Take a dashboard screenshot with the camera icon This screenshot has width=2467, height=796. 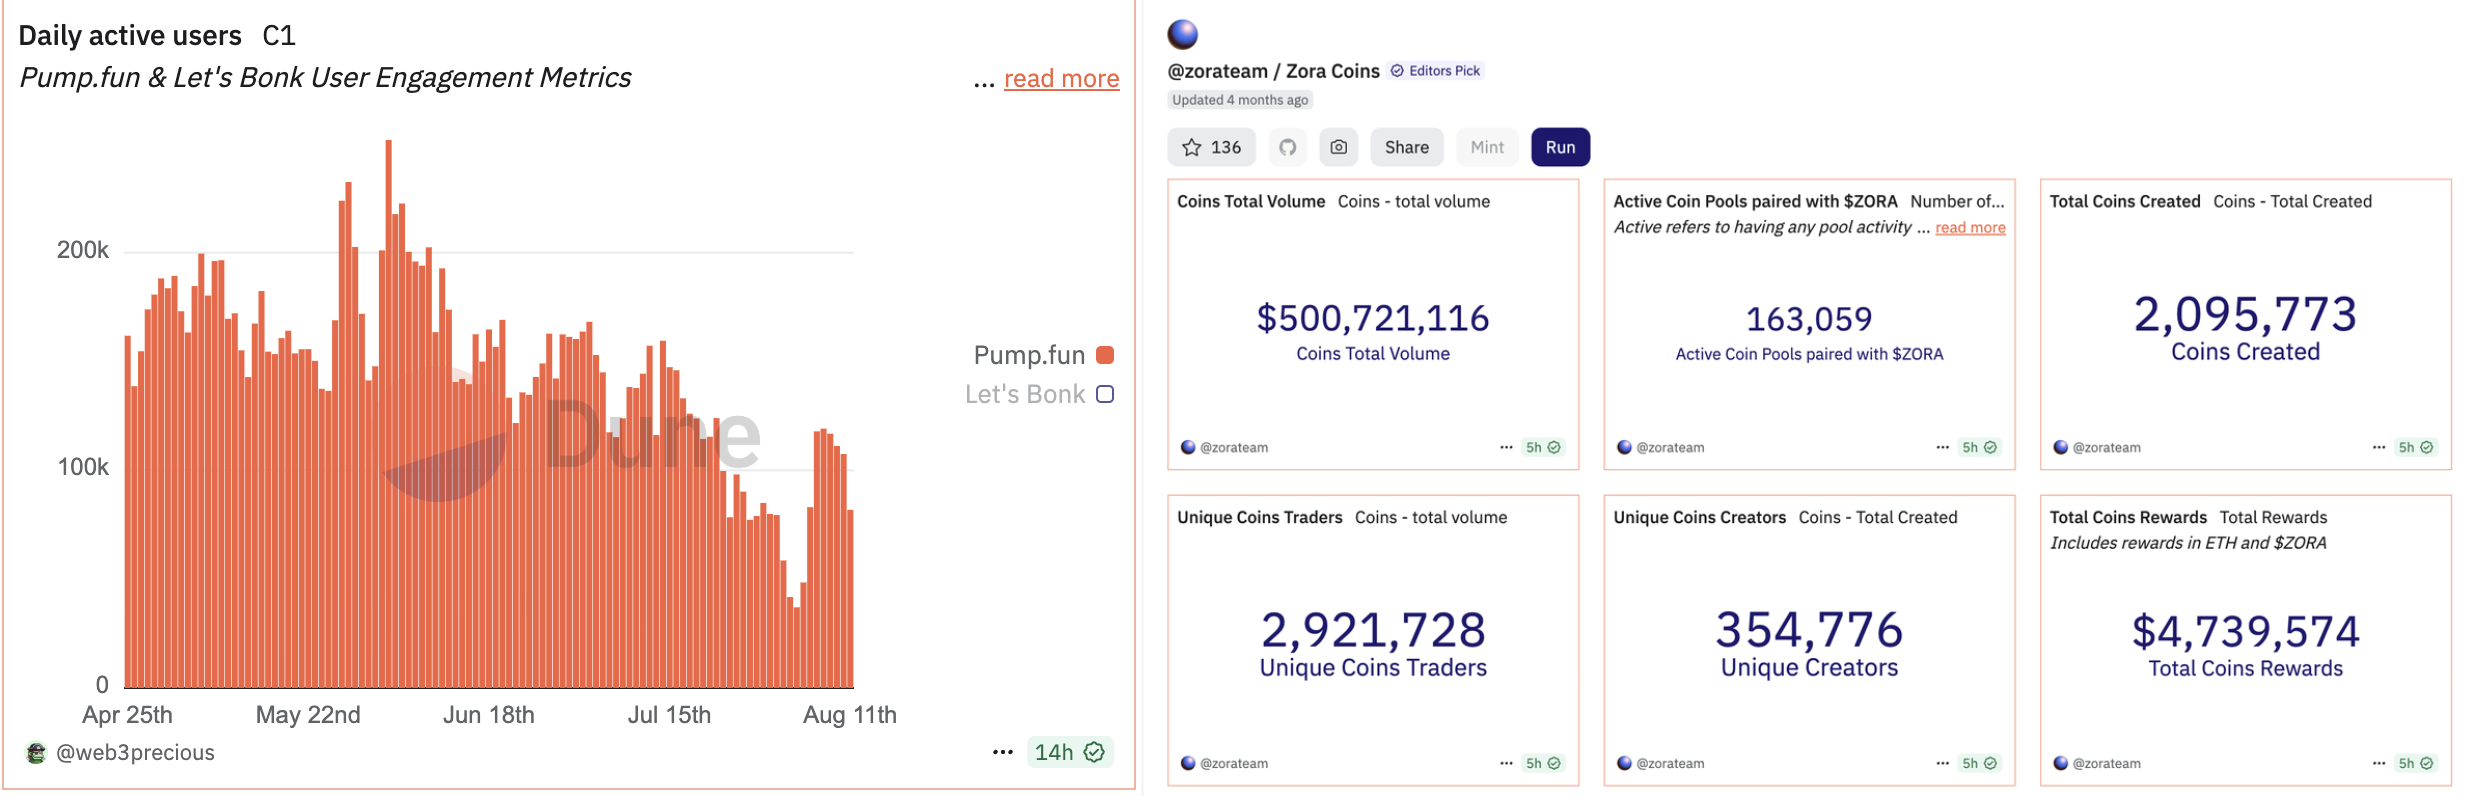coord(1338,147)
